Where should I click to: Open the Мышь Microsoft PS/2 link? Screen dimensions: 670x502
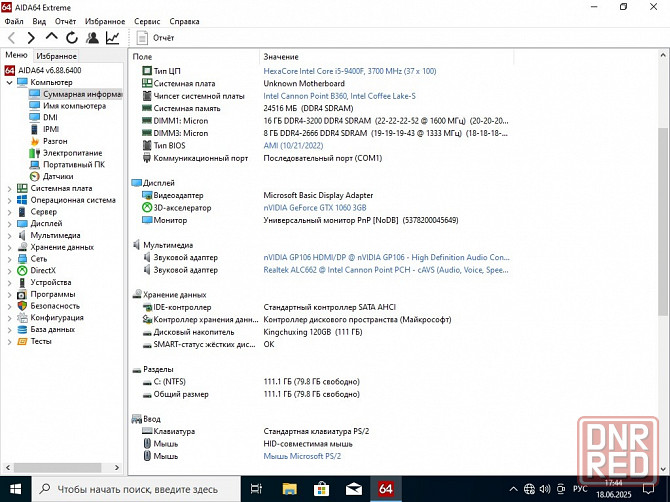(x=302, y=456)
